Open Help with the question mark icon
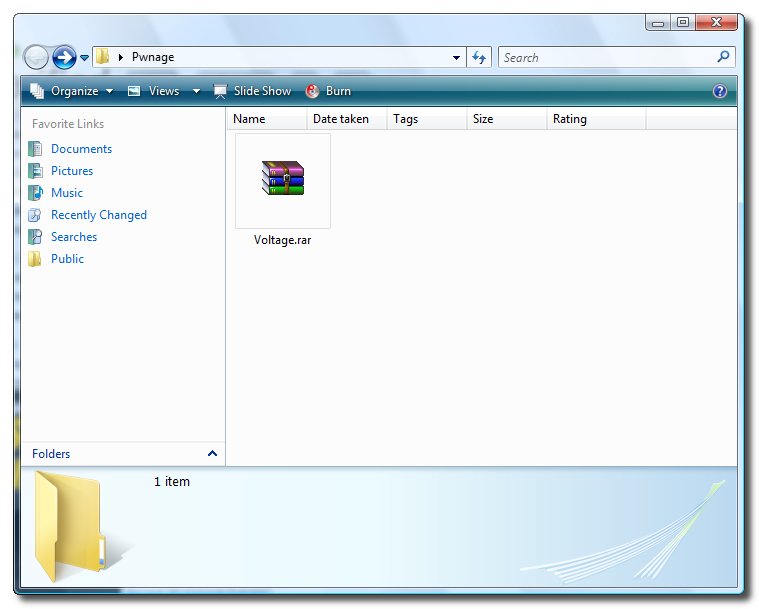 720,91
